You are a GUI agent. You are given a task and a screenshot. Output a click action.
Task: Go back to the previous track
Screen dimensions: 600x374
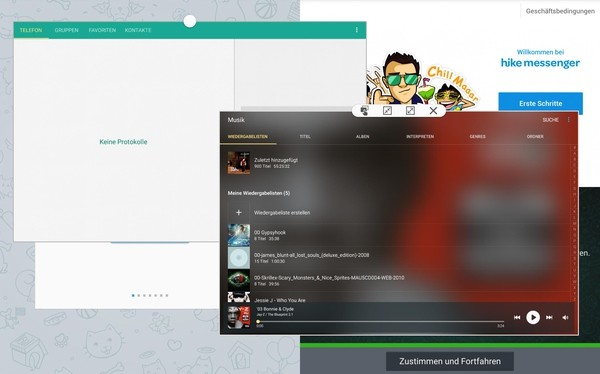click(517, 317)
